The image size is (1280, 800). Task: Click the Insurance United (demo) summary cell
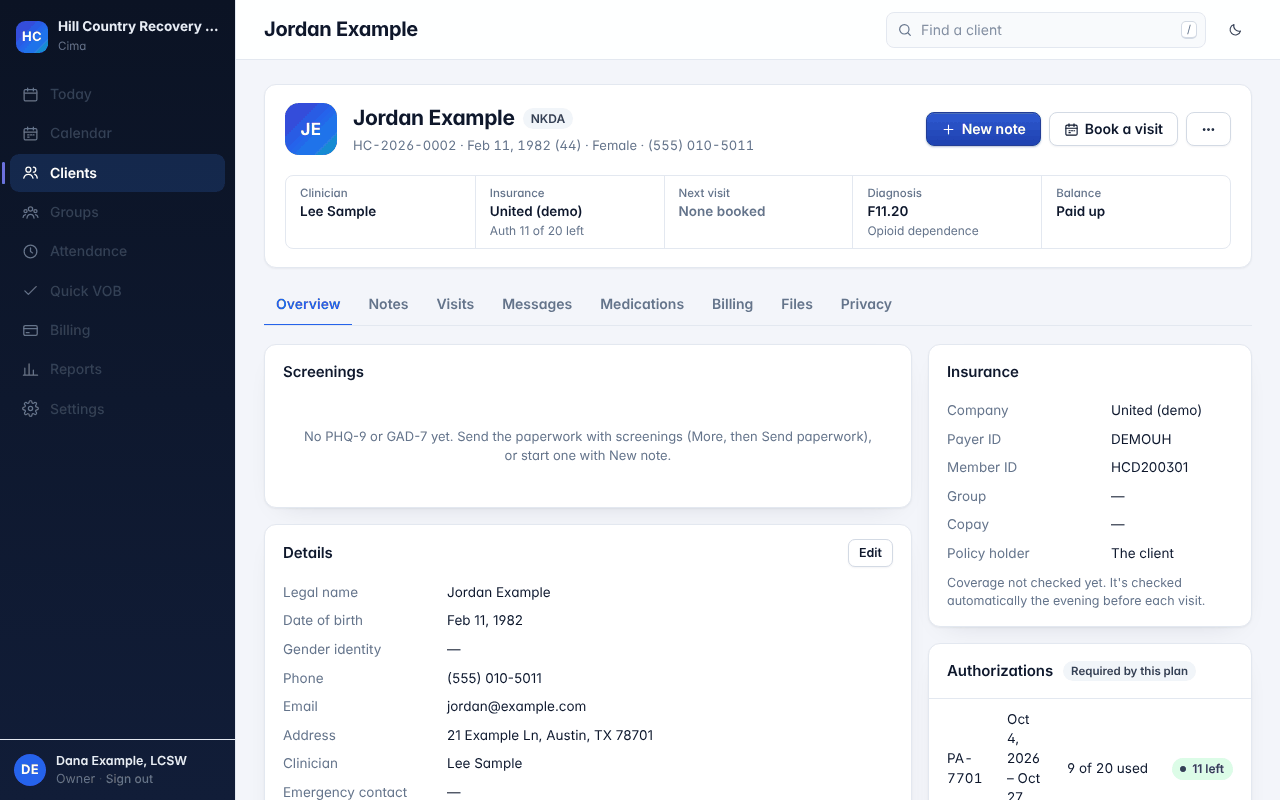[x=569, y=212]
